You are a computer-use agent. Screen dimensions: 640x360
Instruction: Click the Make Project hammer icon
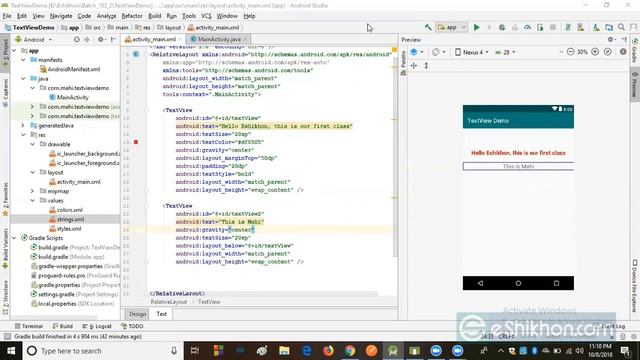(428, 27)
